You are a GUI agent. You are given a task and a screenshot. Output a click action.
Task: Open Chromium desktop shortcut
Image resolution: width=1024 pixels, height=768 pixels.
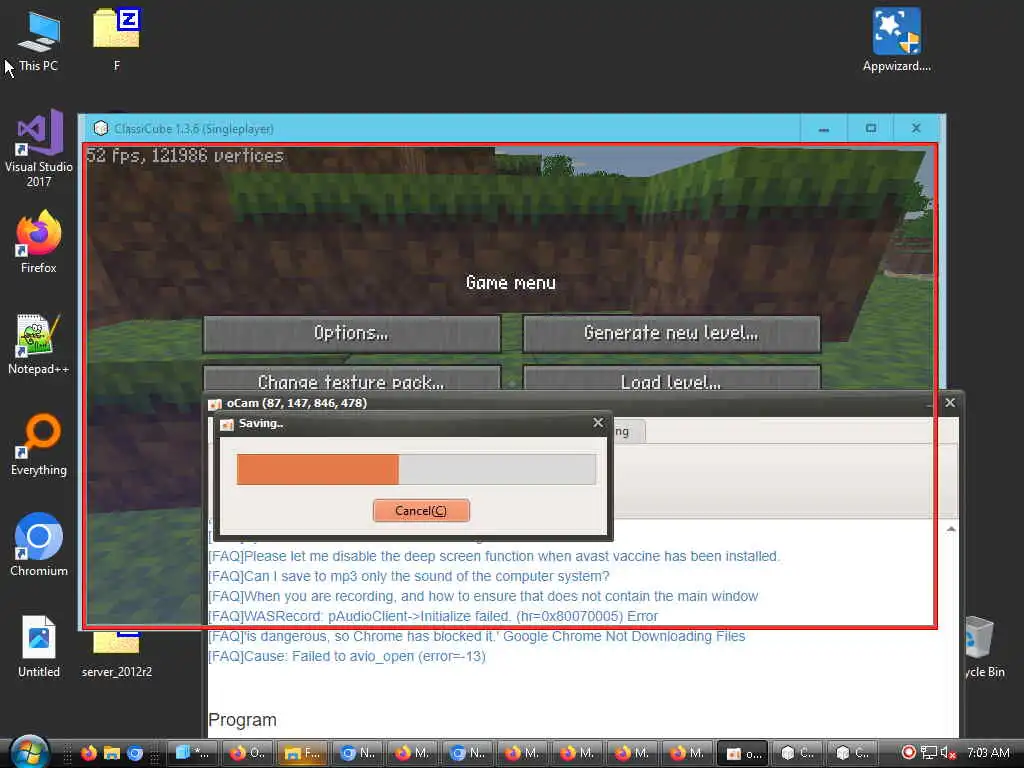pos(39,545)
